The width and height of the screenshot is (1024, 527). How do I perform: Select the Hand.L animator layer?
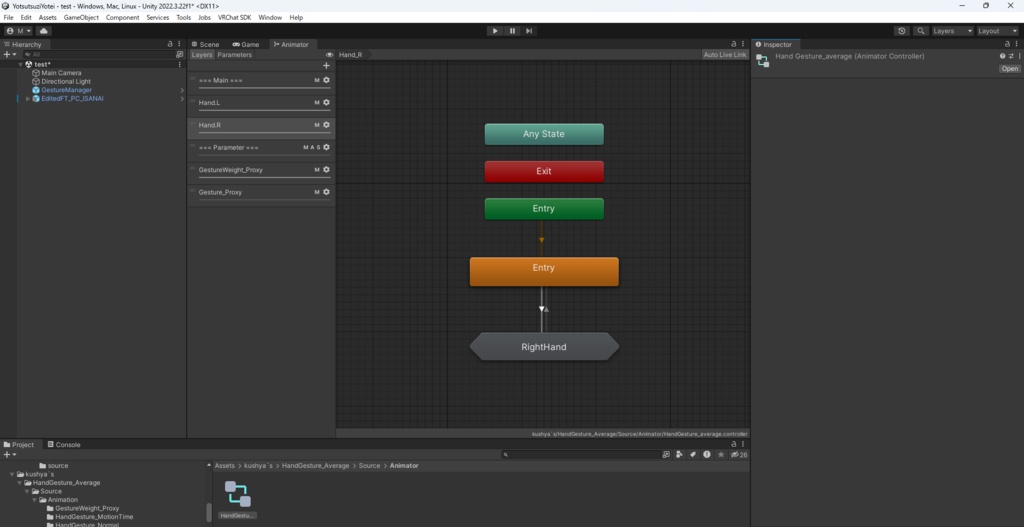pos(261,104)
